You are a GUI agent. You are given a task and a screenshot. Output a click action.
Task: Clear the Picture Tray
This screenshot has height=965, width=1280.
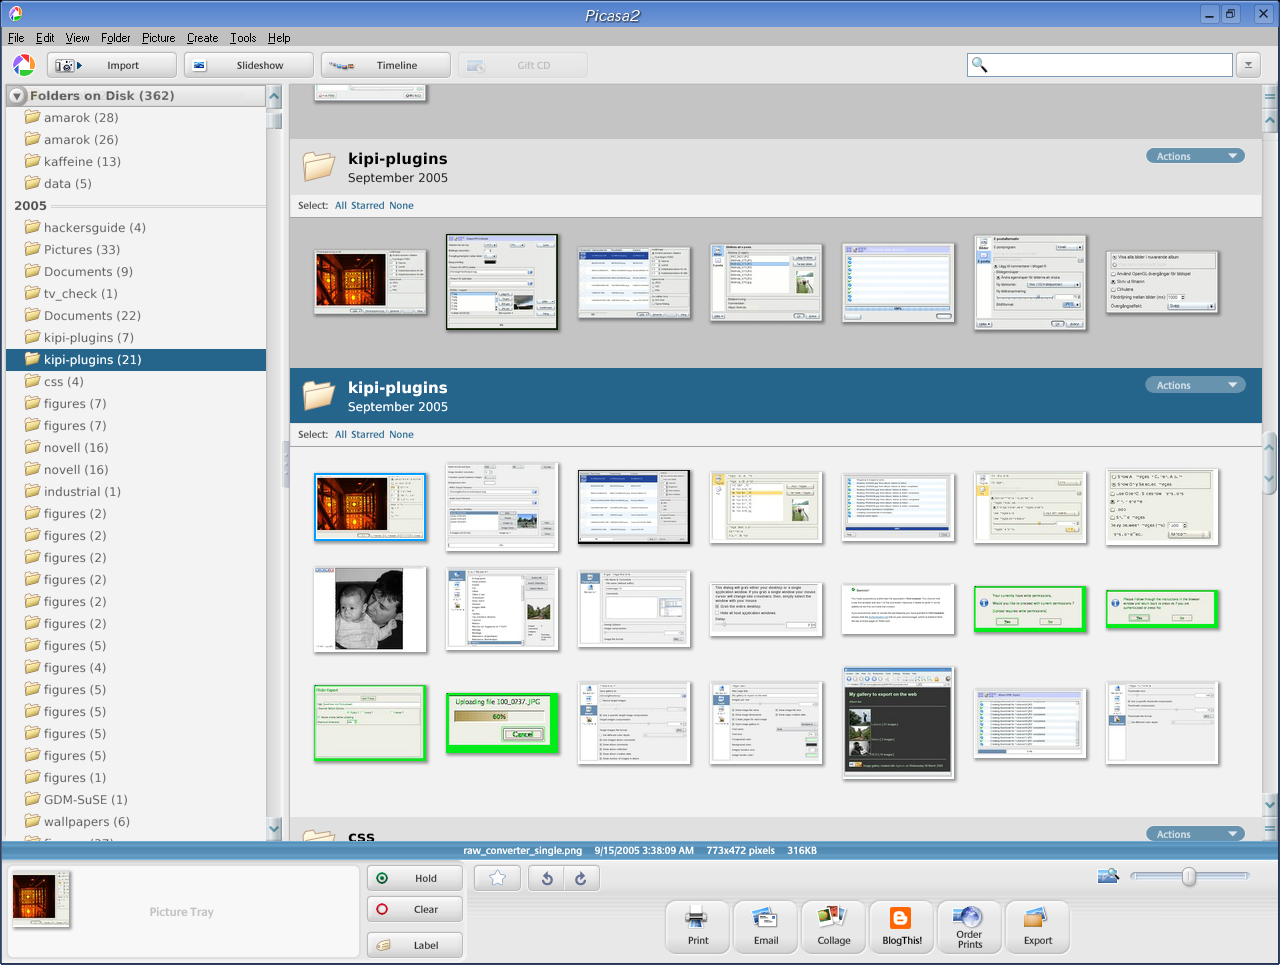click(x=414, y=909)
